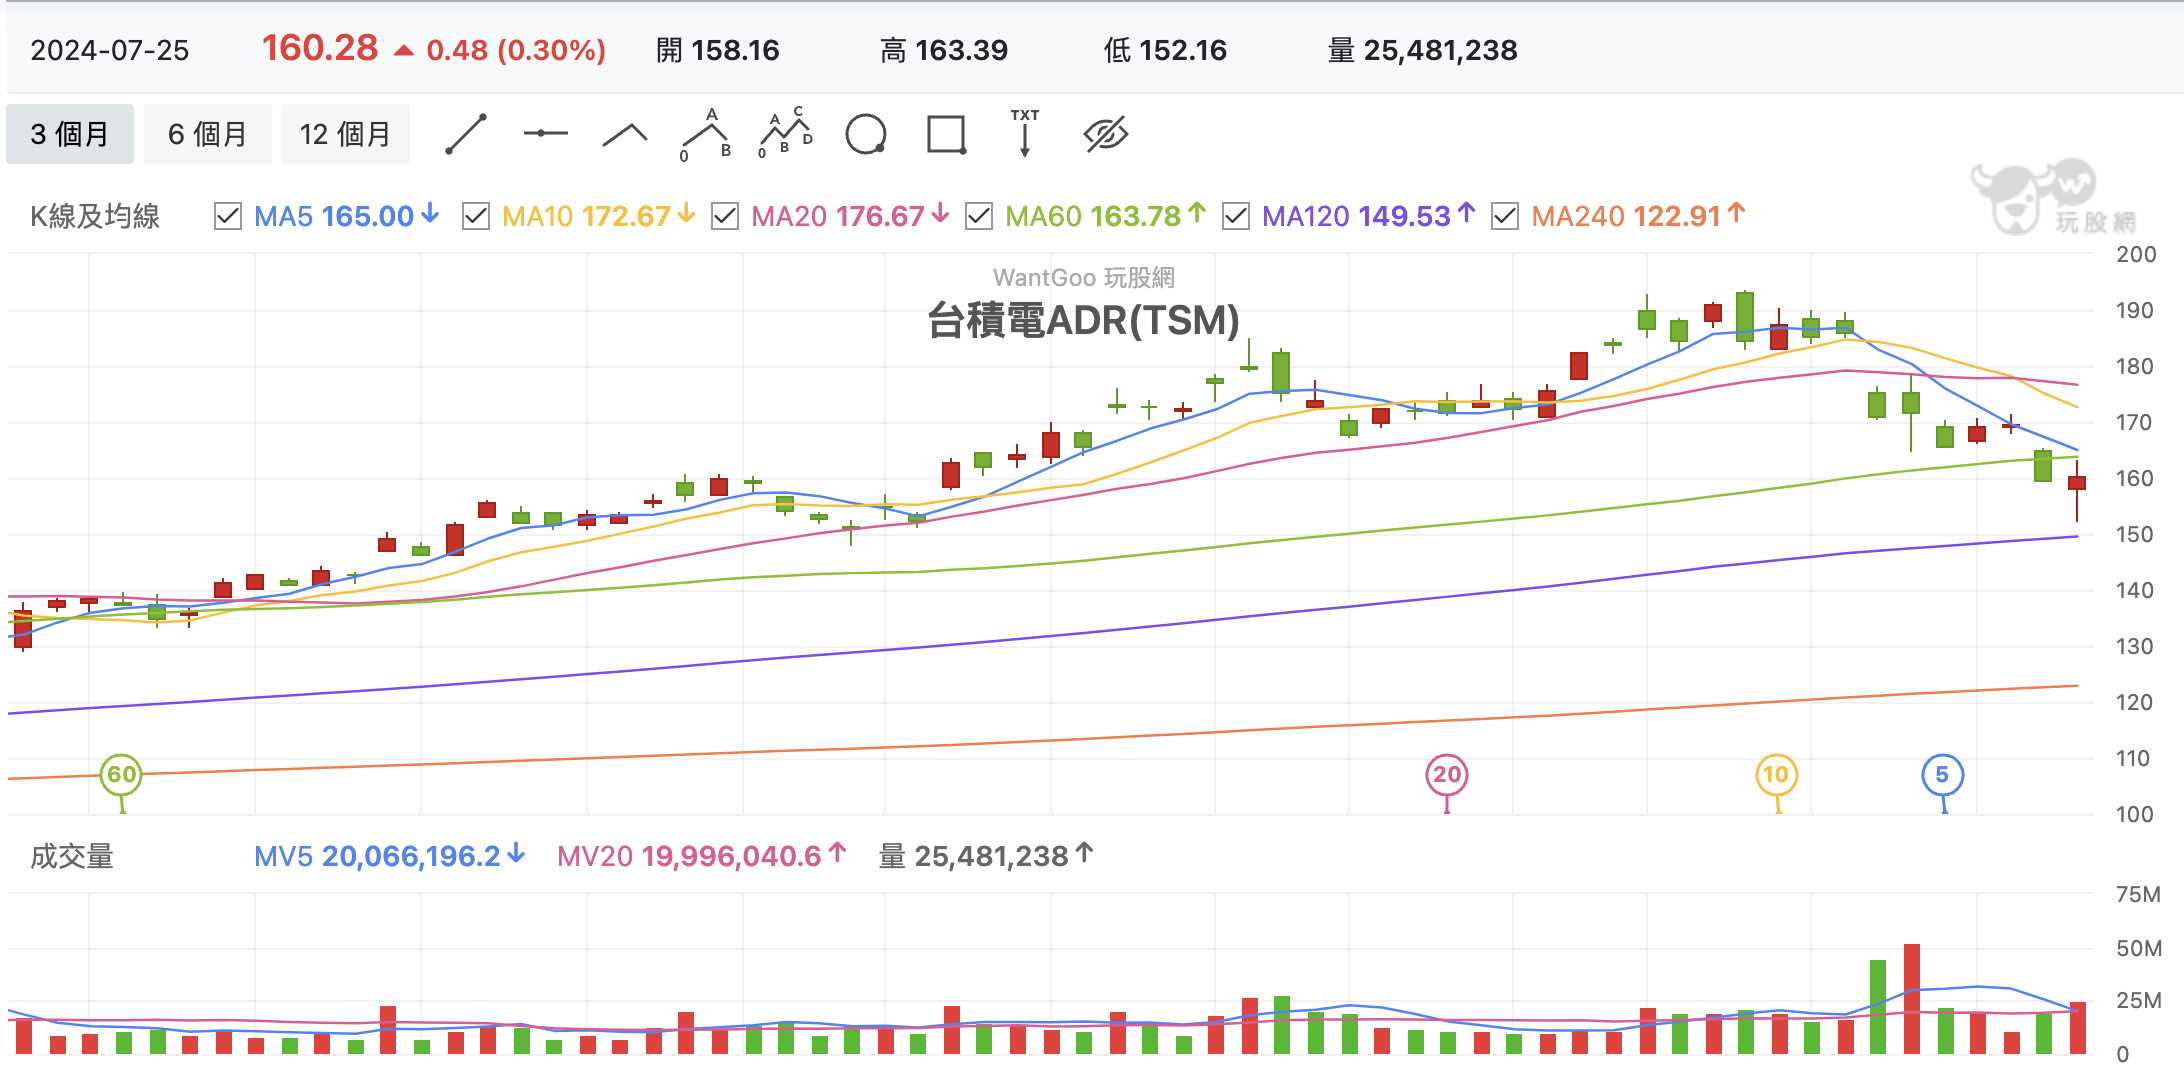Switch to the 12 個月 range tab
Screen dimensions: 2184x1072
pyautogui.click(x=346, y=134)
